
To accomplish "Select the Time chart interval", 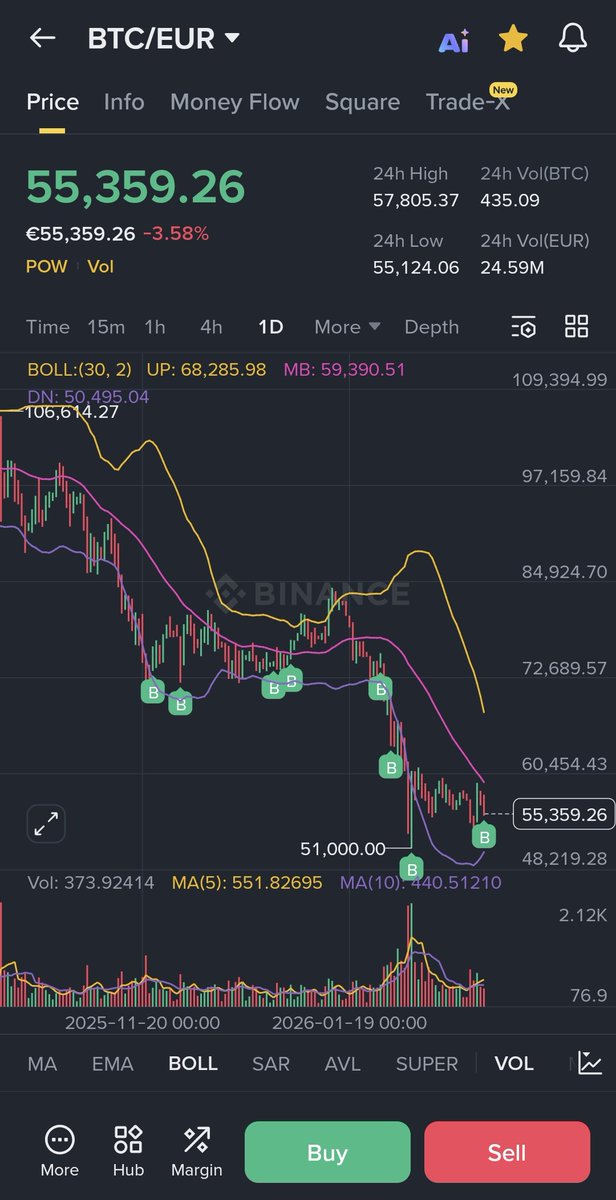I will [x=48, y=327].
